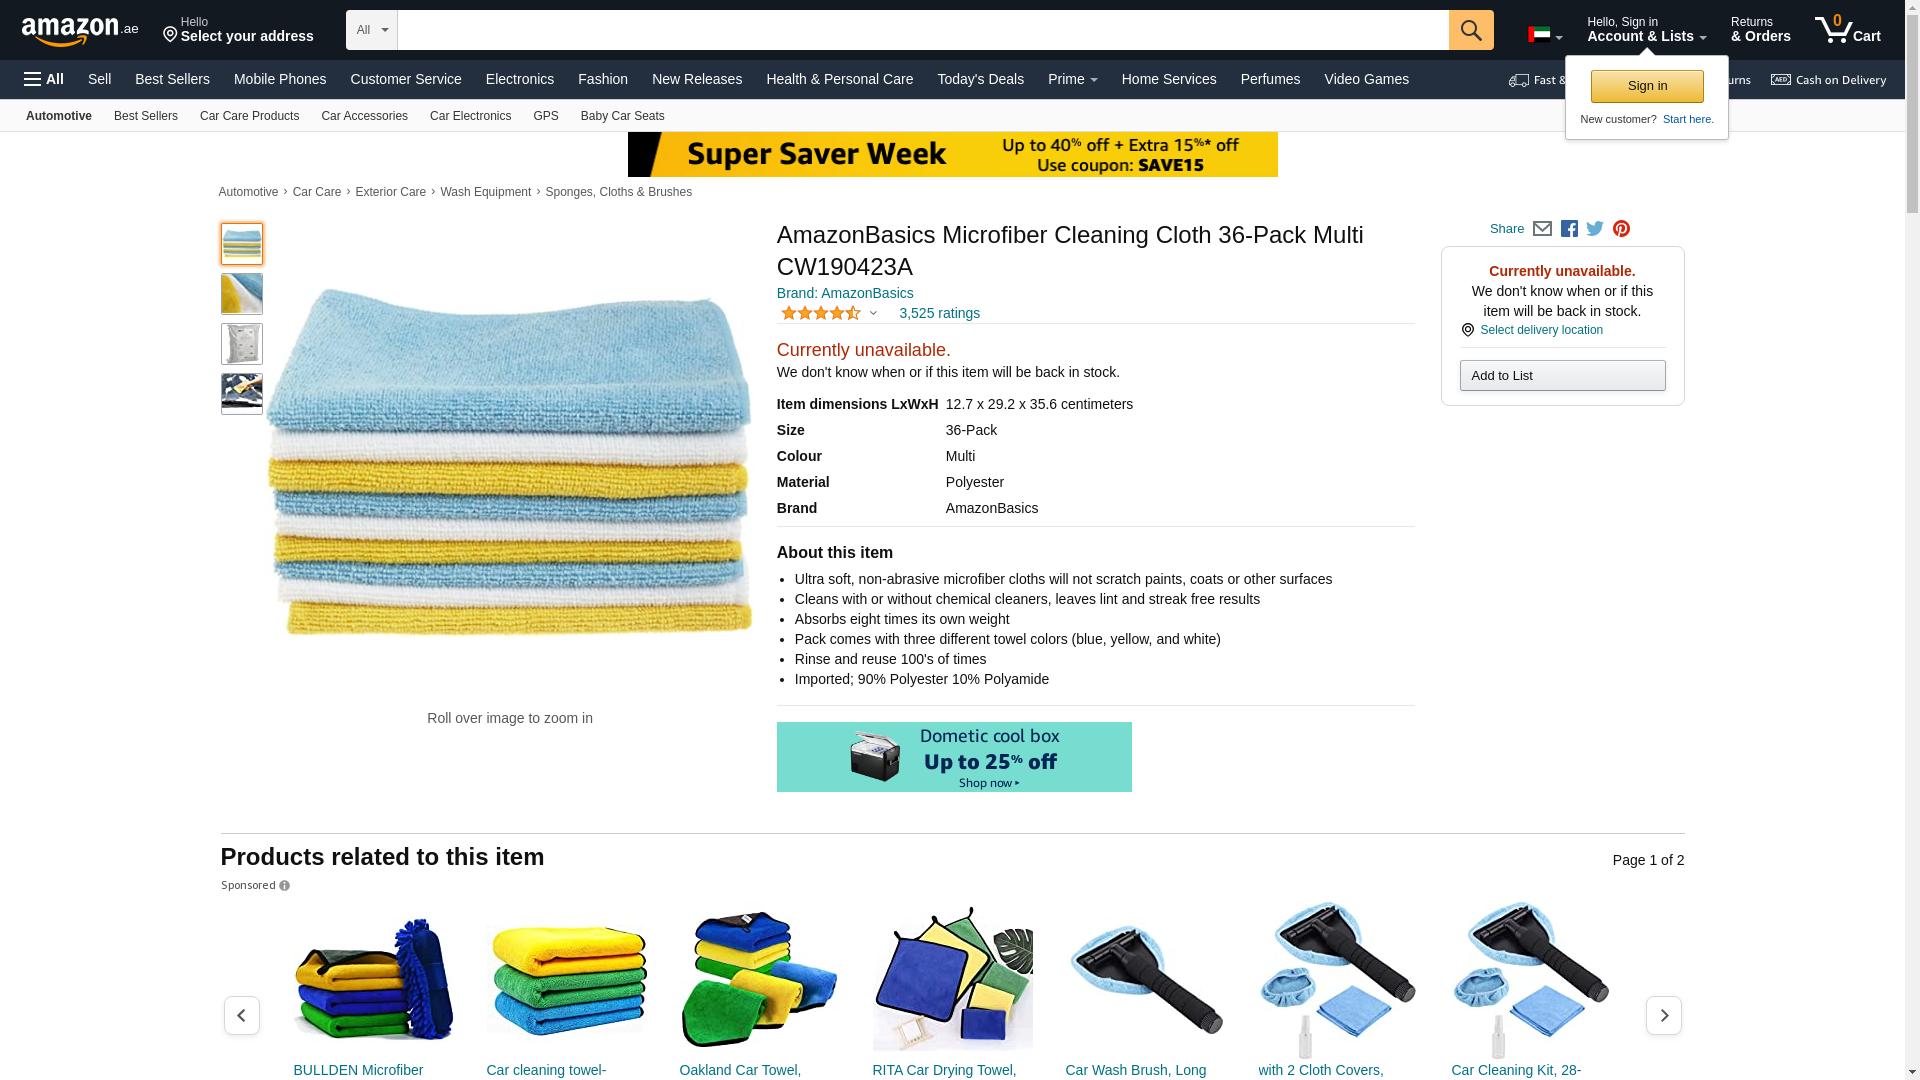Viewport: 1920px width, 1080px height.
Task: Open the cart icon
Action: [1848, 30]
